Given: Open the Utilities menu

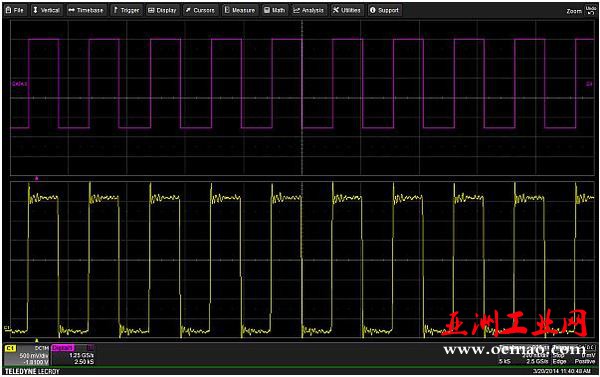Looking at the screenshot, I should tap(346, 10).
